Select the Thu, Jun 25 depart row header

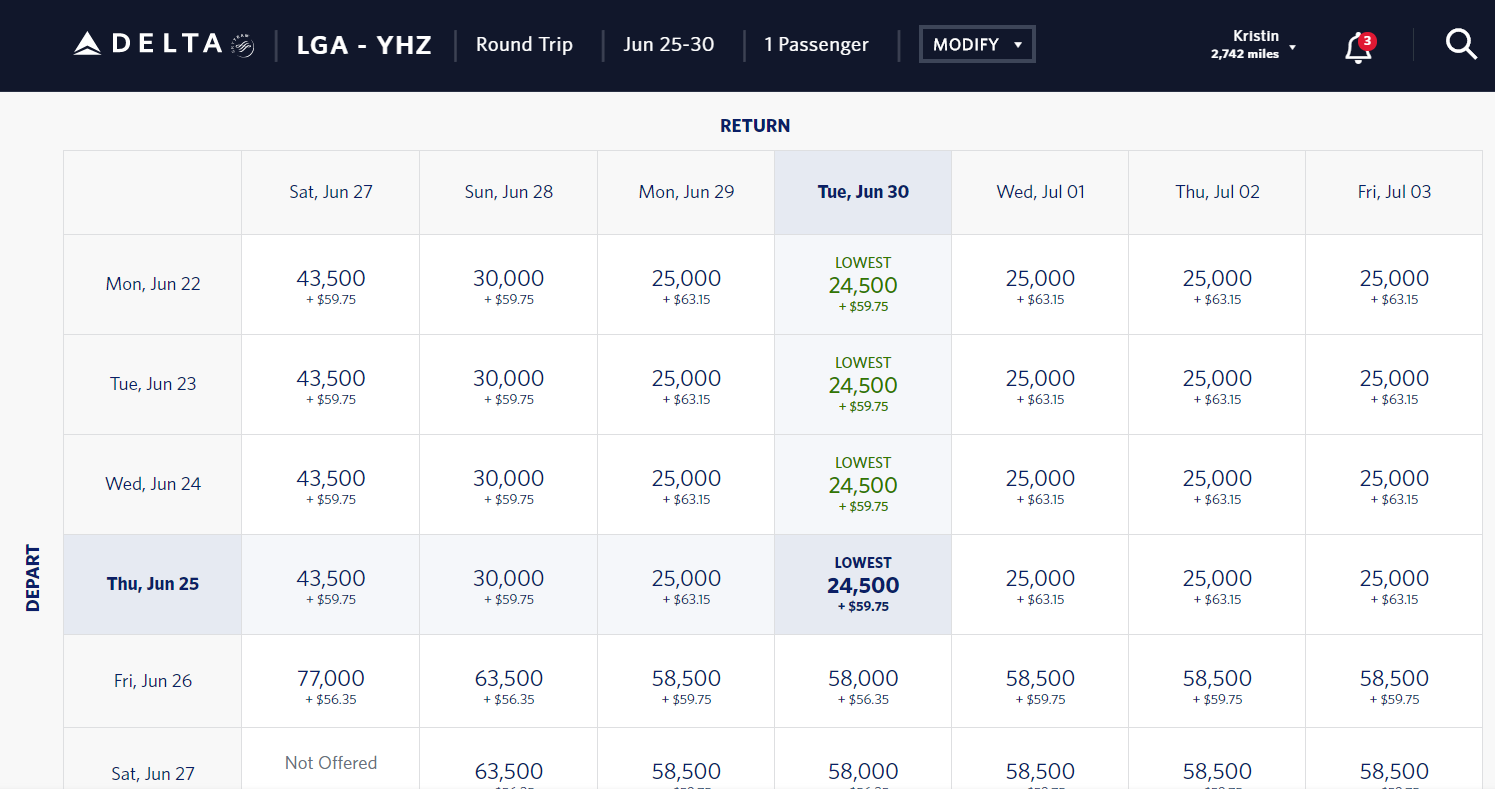click(x=153, y=584)
